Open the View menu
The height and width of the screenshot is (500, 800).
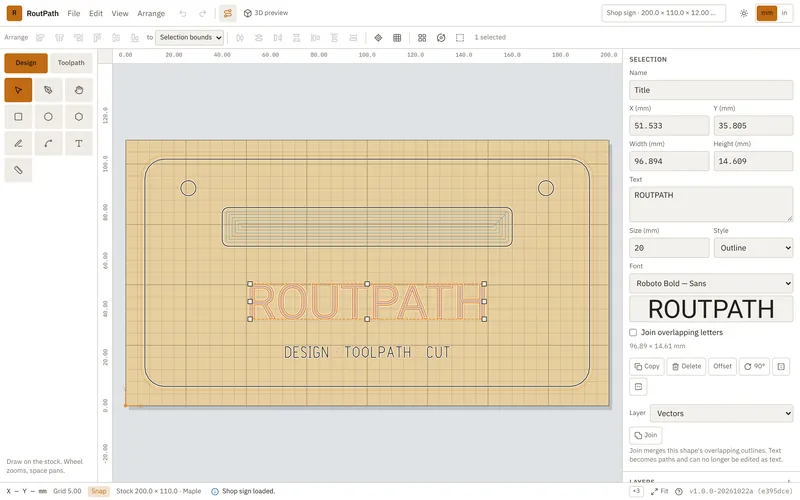point(120,13)
